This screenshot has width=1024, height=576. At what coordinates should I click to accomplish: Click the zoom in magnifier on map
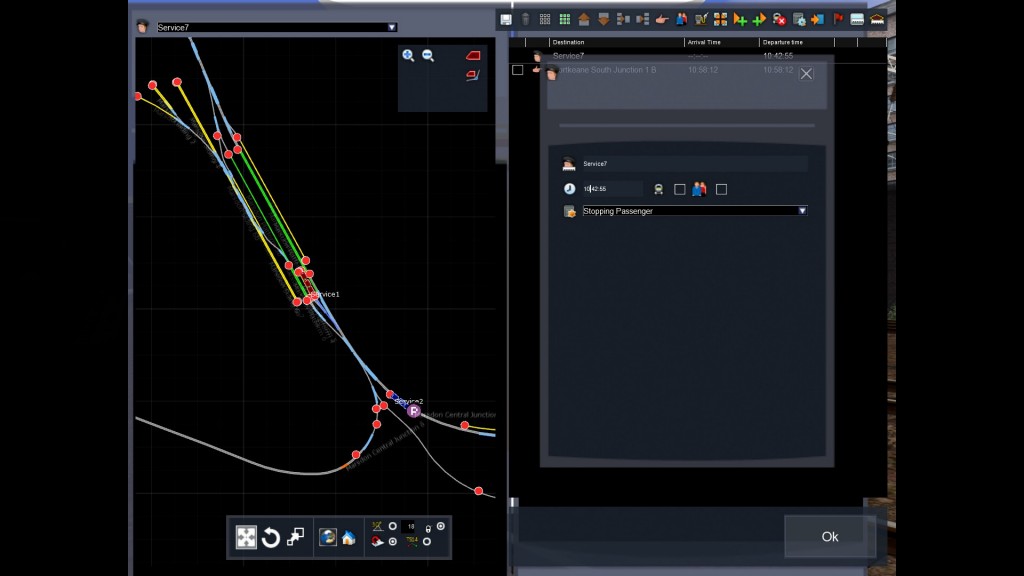[x=408, y=56]
